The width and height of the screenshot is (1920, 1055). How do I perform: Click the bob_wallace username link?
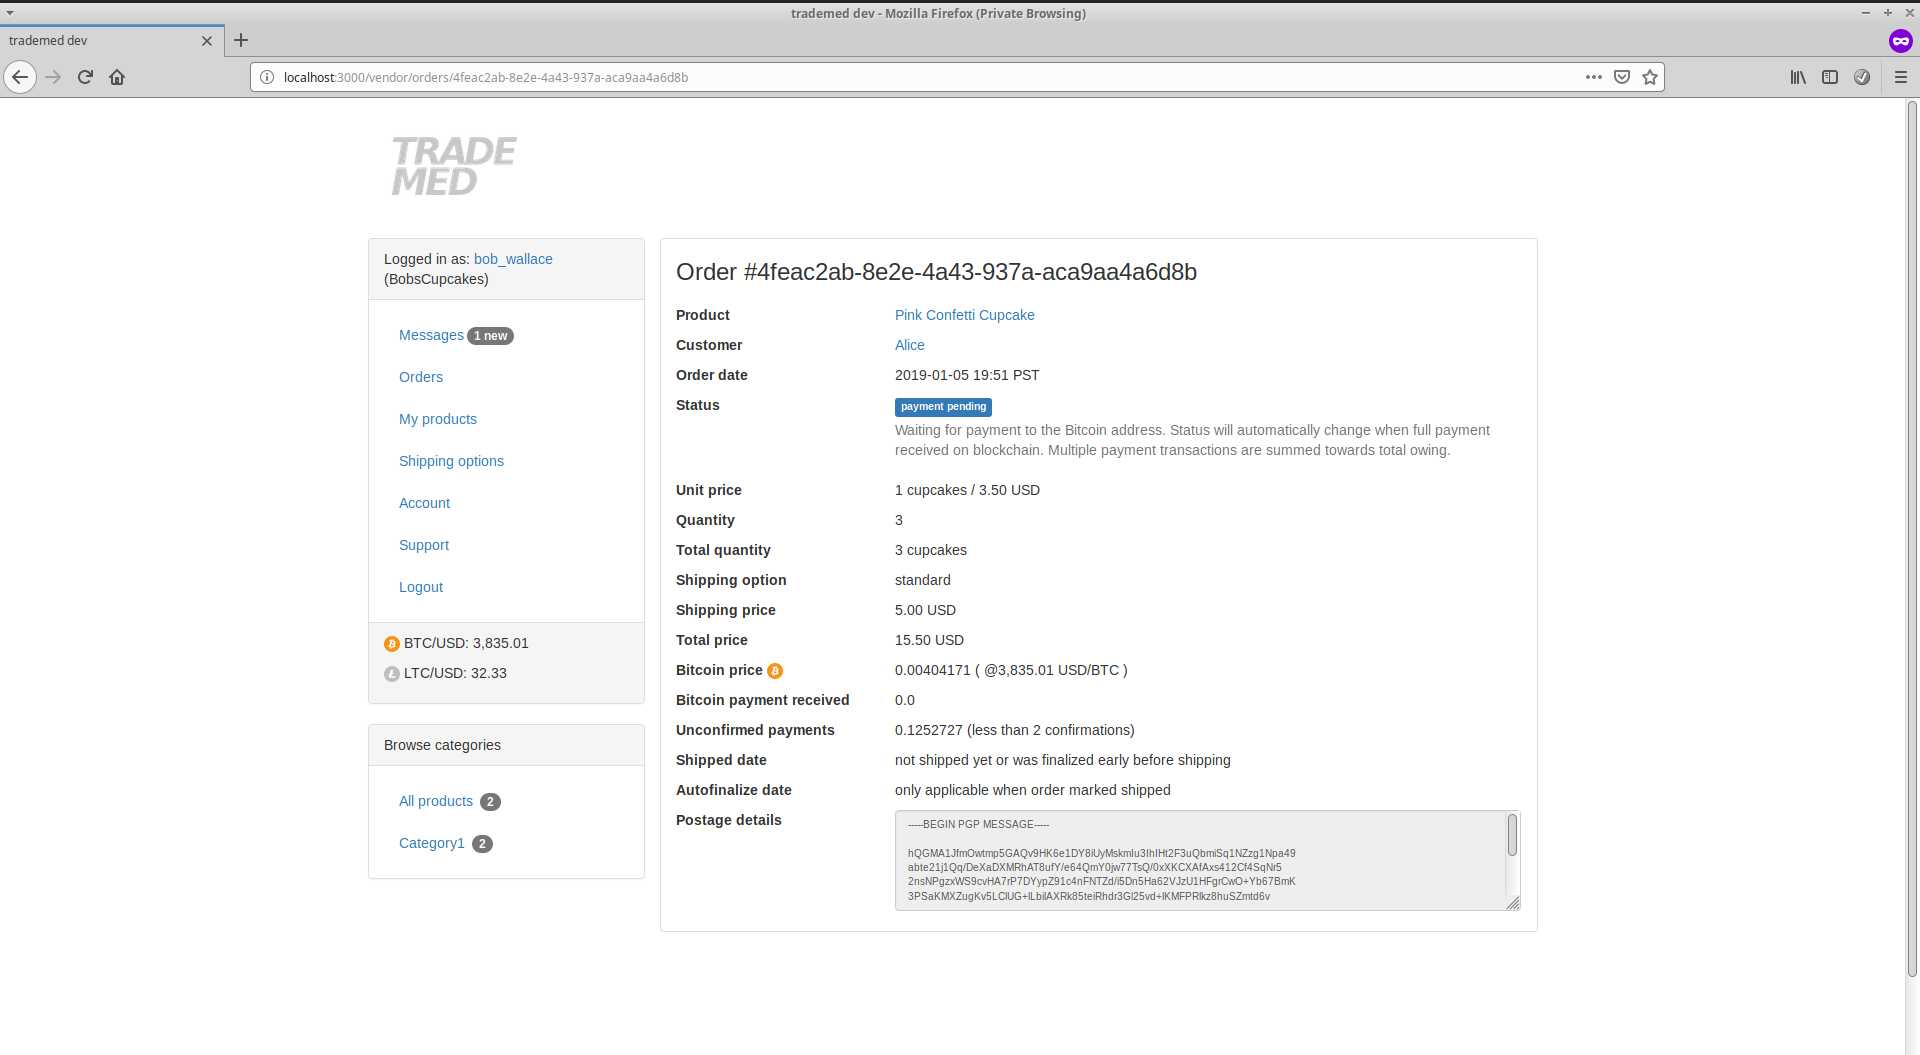513,259
